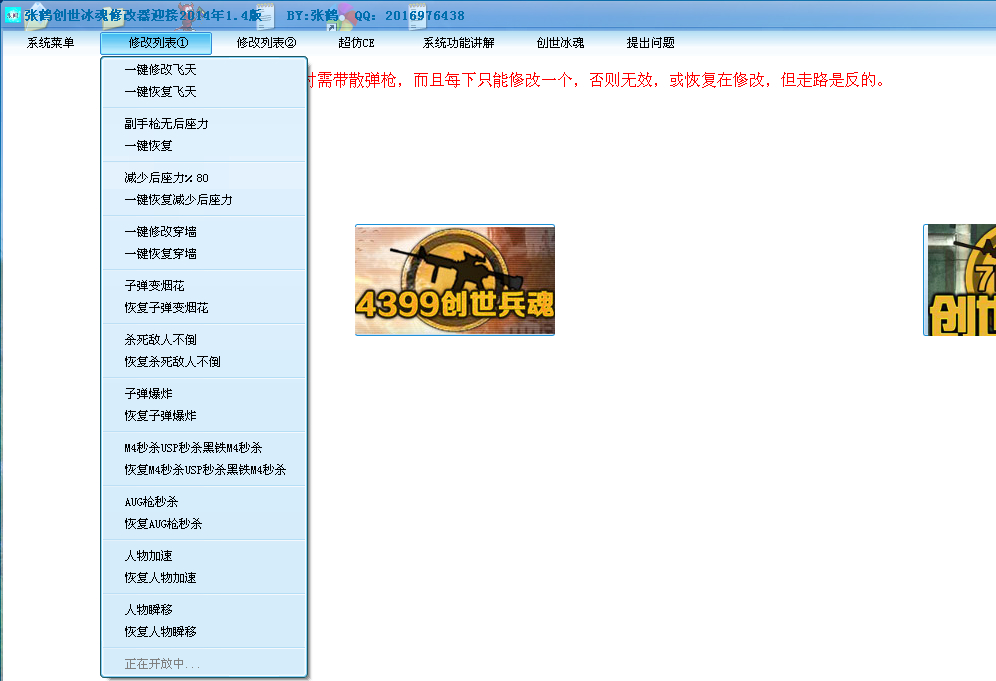Choose 子弹变烟花 menu entry
The width and height of the screenshot is (996, 681).
coord(205,286)
